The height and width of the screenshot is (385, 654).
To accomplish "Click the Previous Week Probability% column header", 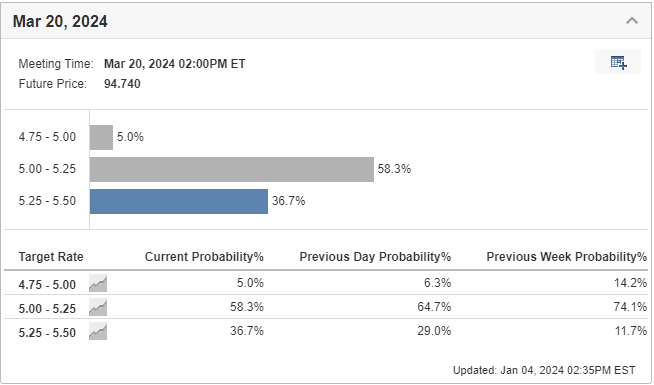I will pos(567,257).
